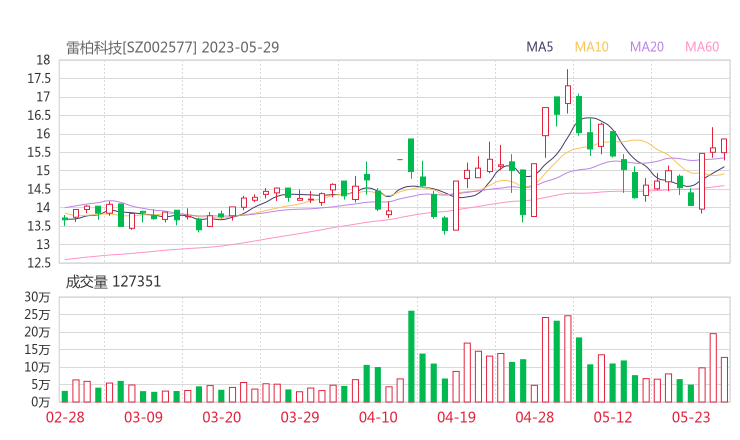Click the 05-12 date axis label

[x=613, y=417]
